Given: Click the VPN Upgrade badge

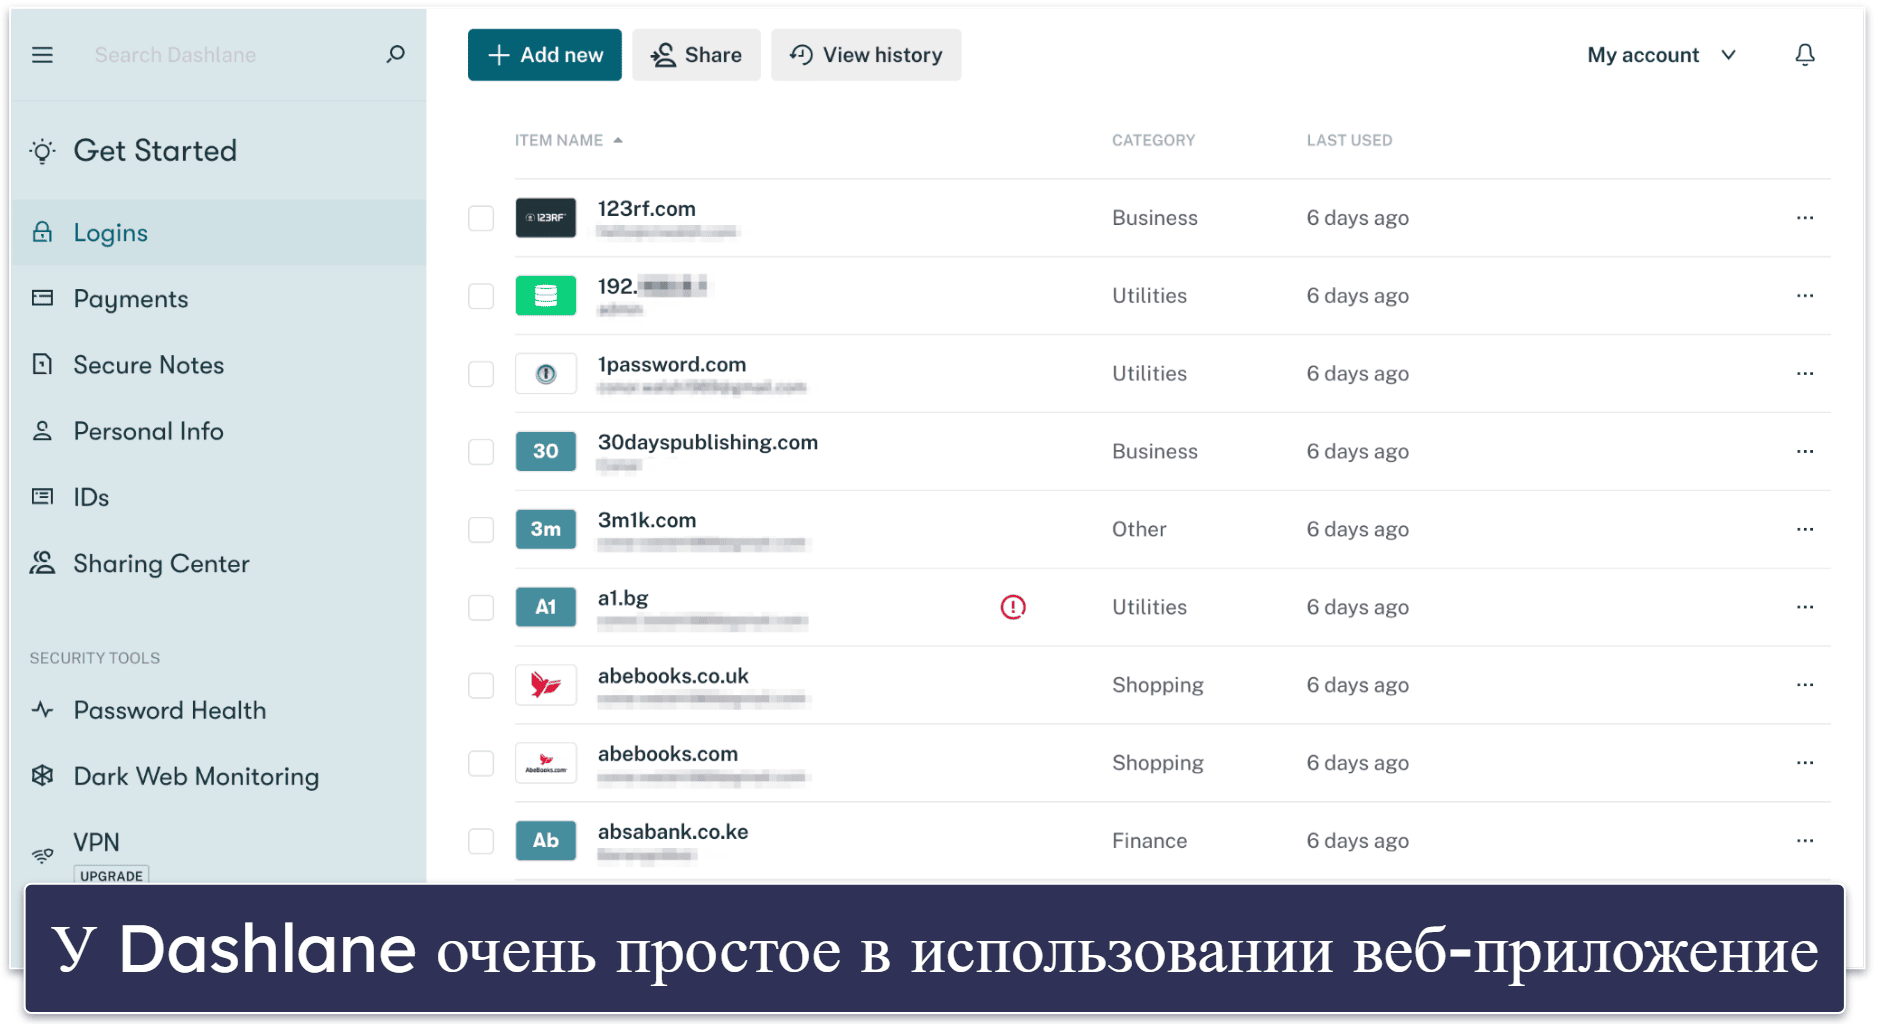Looking at the screenshot, I should coord(111,875).
